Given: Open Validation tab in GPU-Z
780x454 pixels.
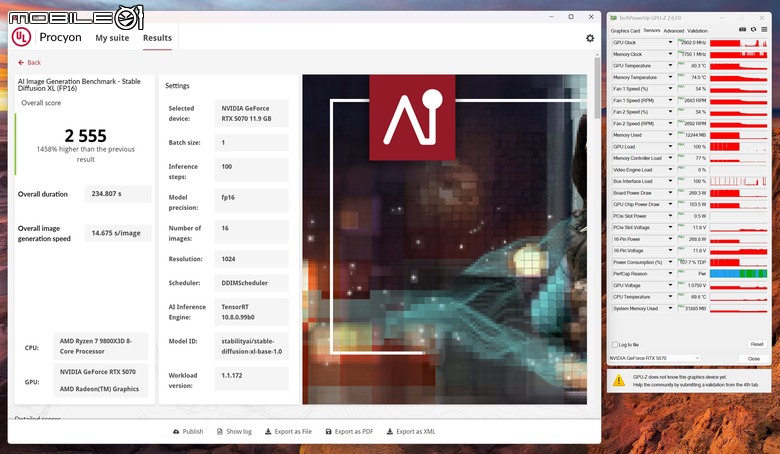Looking at the screenshot, I should pyautogui.click(x=697, y=31).
